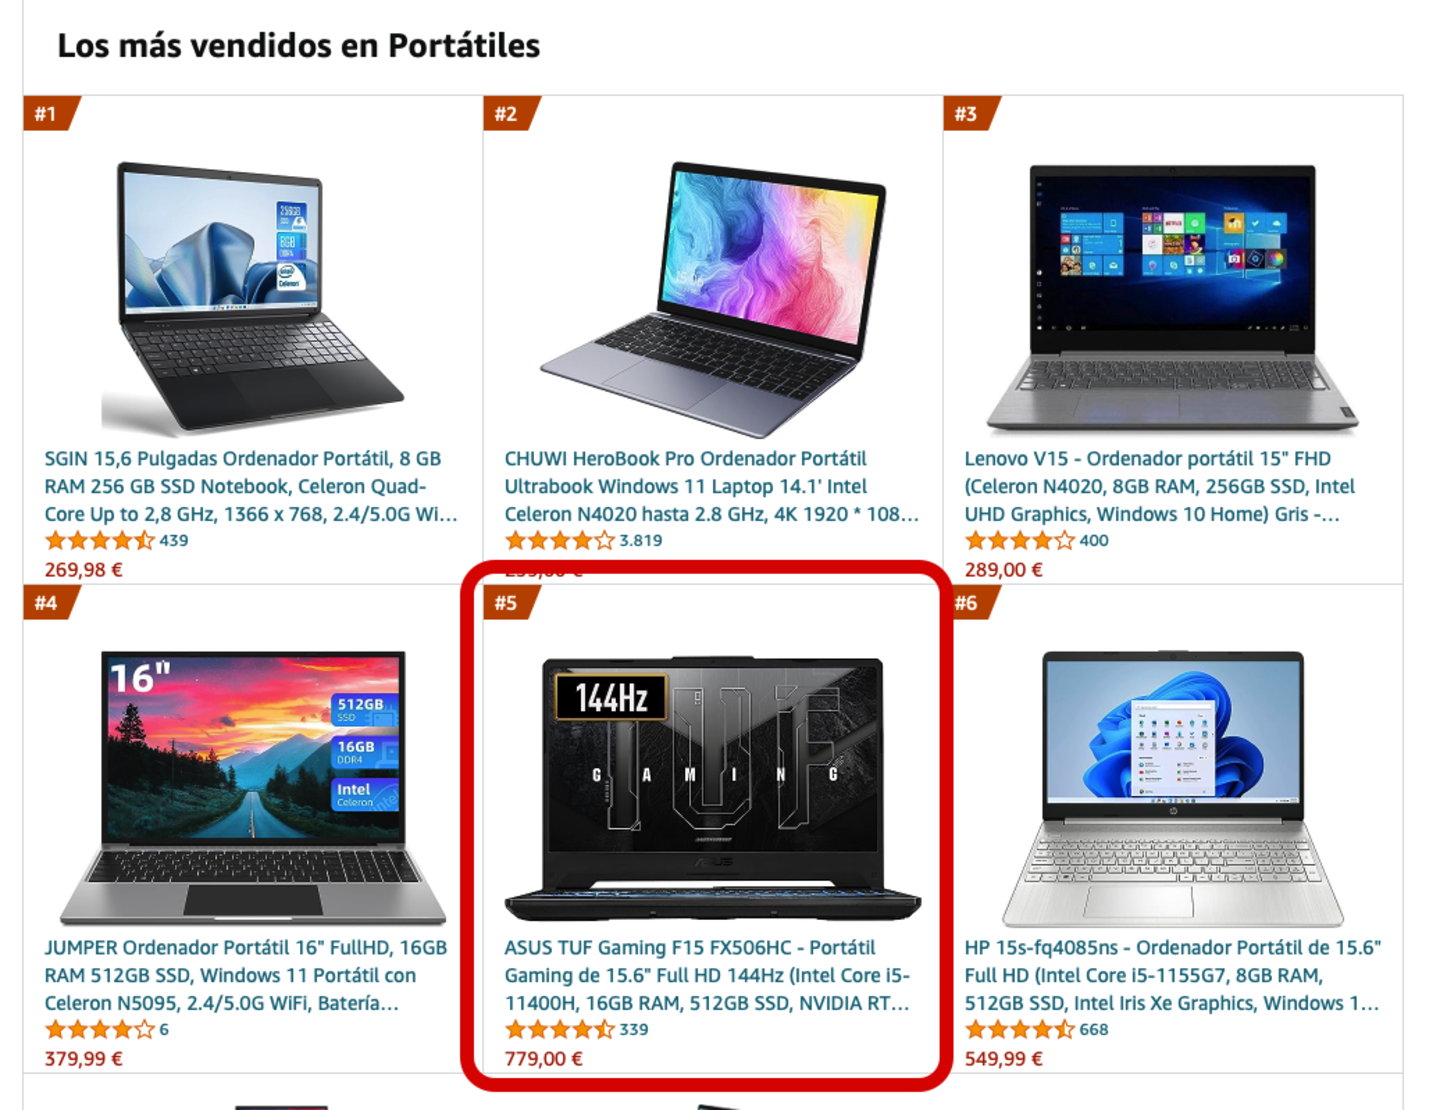
Task: Open the HP 15s laptop product image
Action: point(1172,787)
